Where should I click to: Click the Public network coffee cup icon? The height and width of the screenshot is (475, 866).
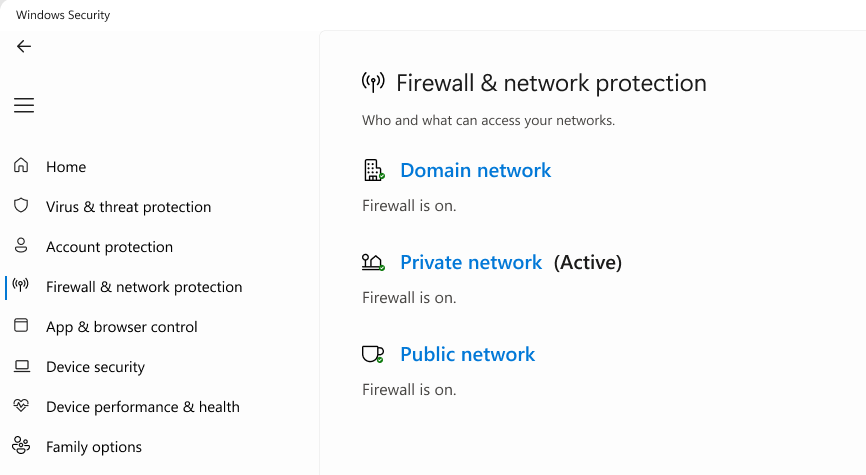[x=373, y=354]
